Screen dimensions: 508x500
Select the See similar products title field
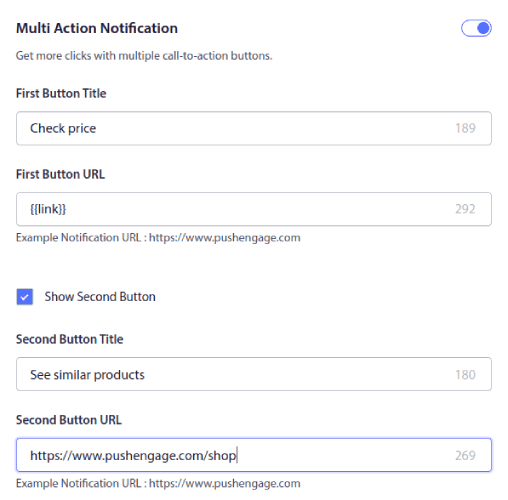254,374
